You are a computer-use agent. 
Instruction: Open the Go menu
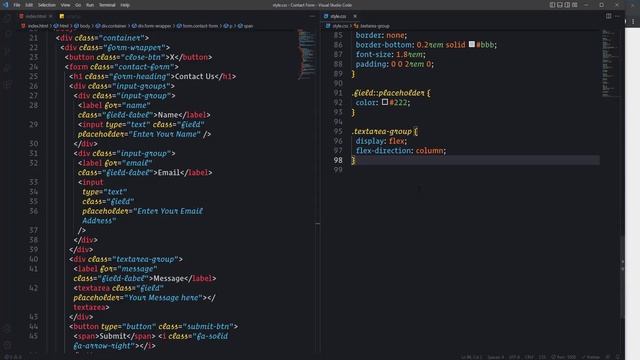coord(78,5)
